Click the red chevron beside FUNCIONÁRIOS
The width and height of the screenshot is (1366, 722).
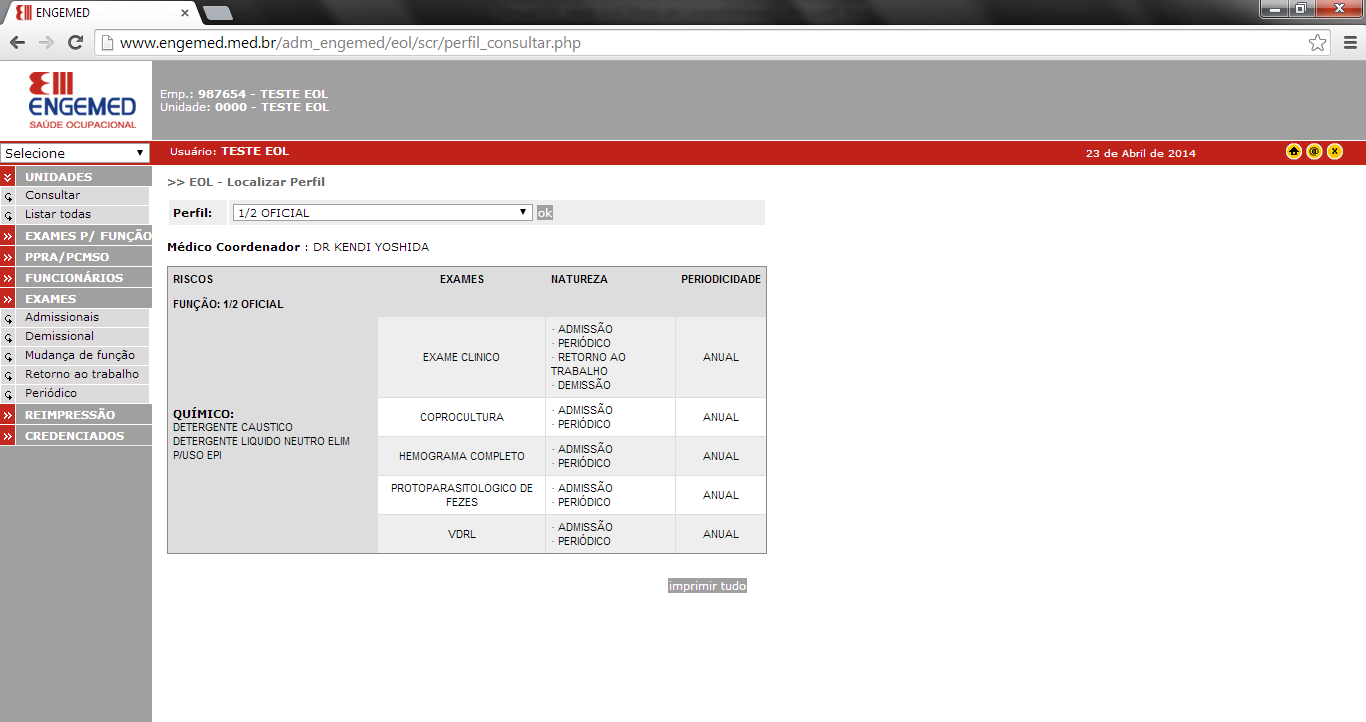7,278
